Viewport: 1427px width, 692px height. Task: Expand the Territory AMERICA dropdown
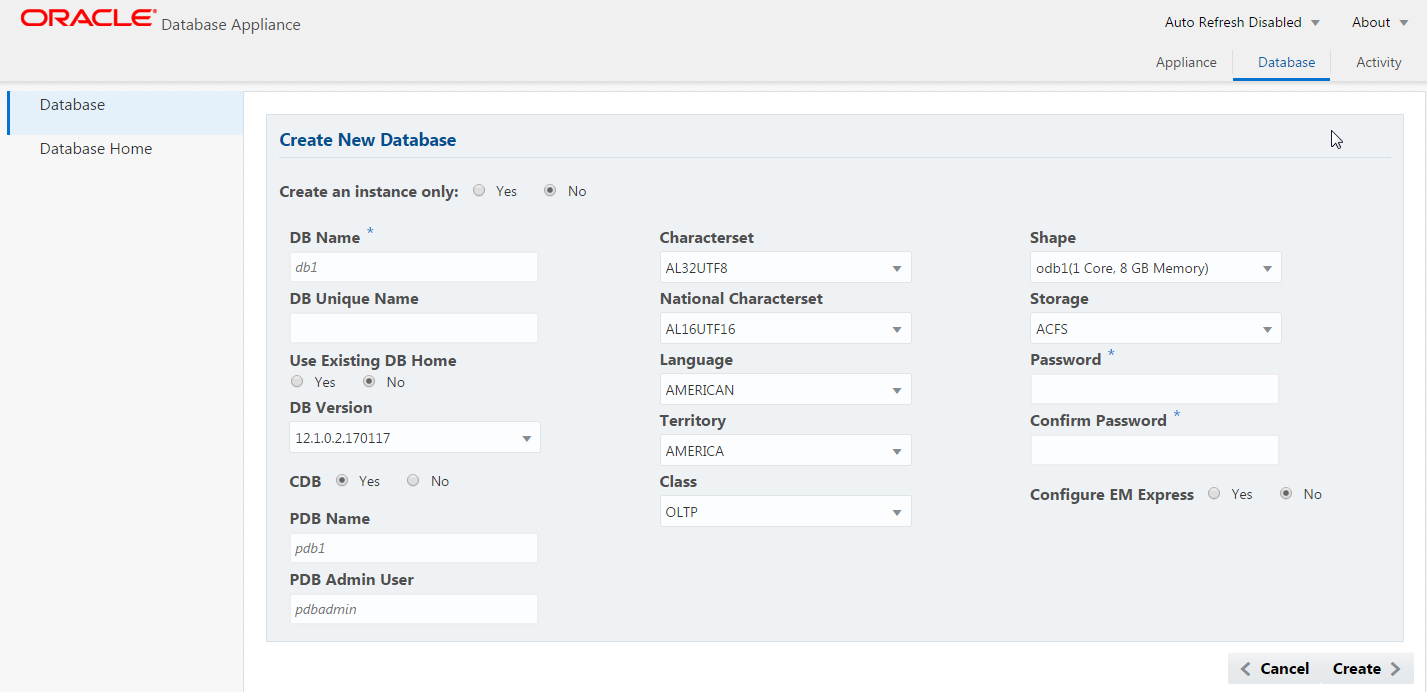pos(785,451)
